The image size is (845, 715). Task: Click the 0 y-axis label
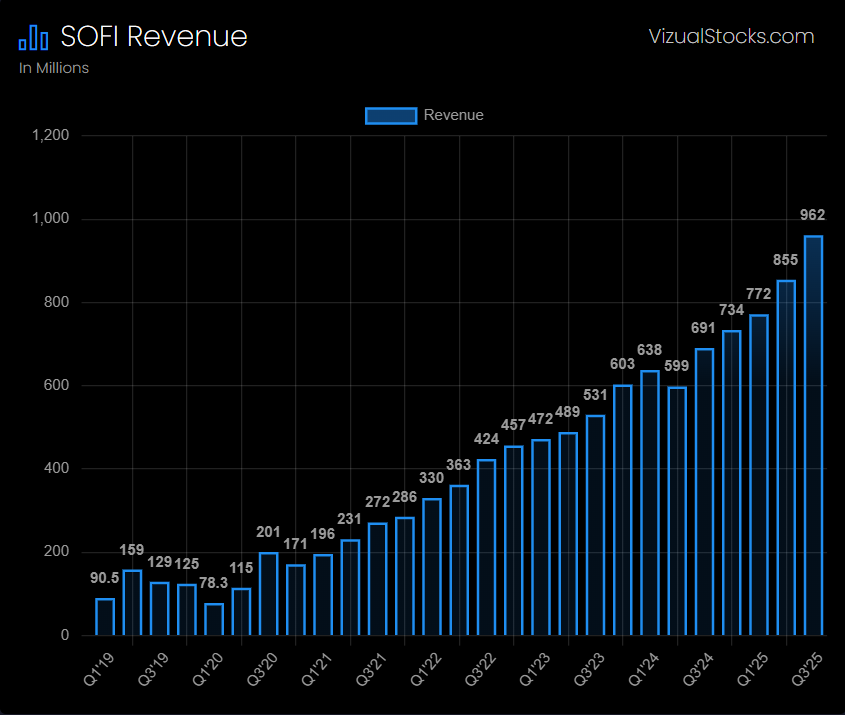[65, 635]
